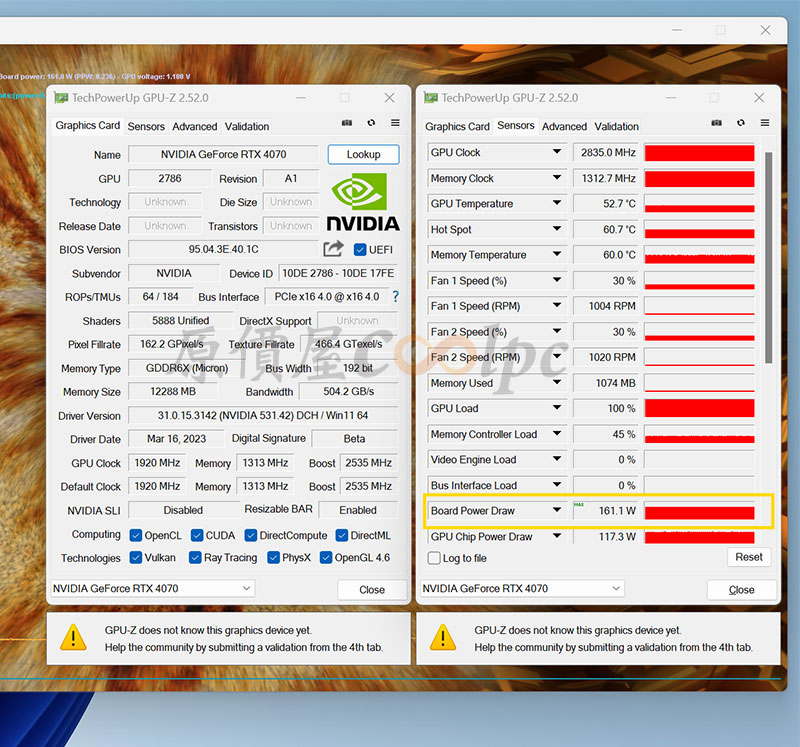Open Memory Temperature sensor dropdown arrow

click(557, 254)
